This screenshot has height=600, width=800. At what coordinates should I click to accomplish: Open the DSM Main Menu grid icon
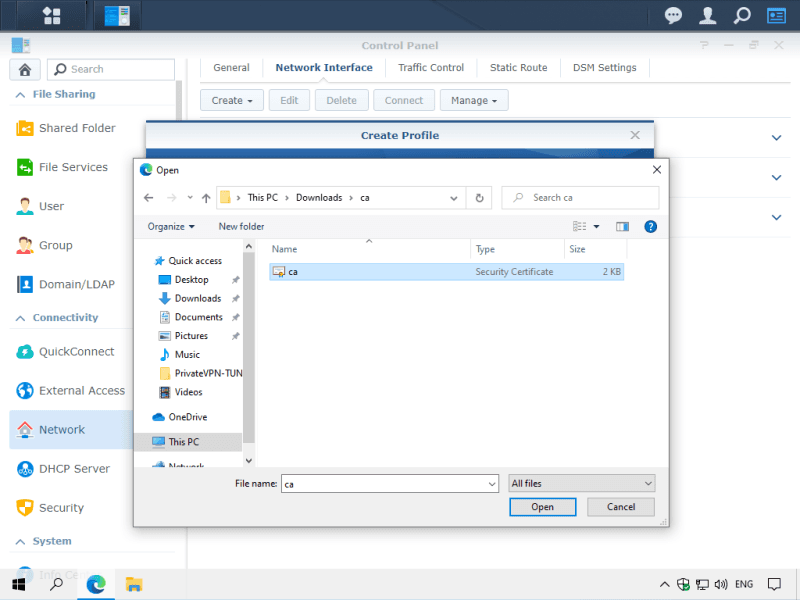(51, 15)
